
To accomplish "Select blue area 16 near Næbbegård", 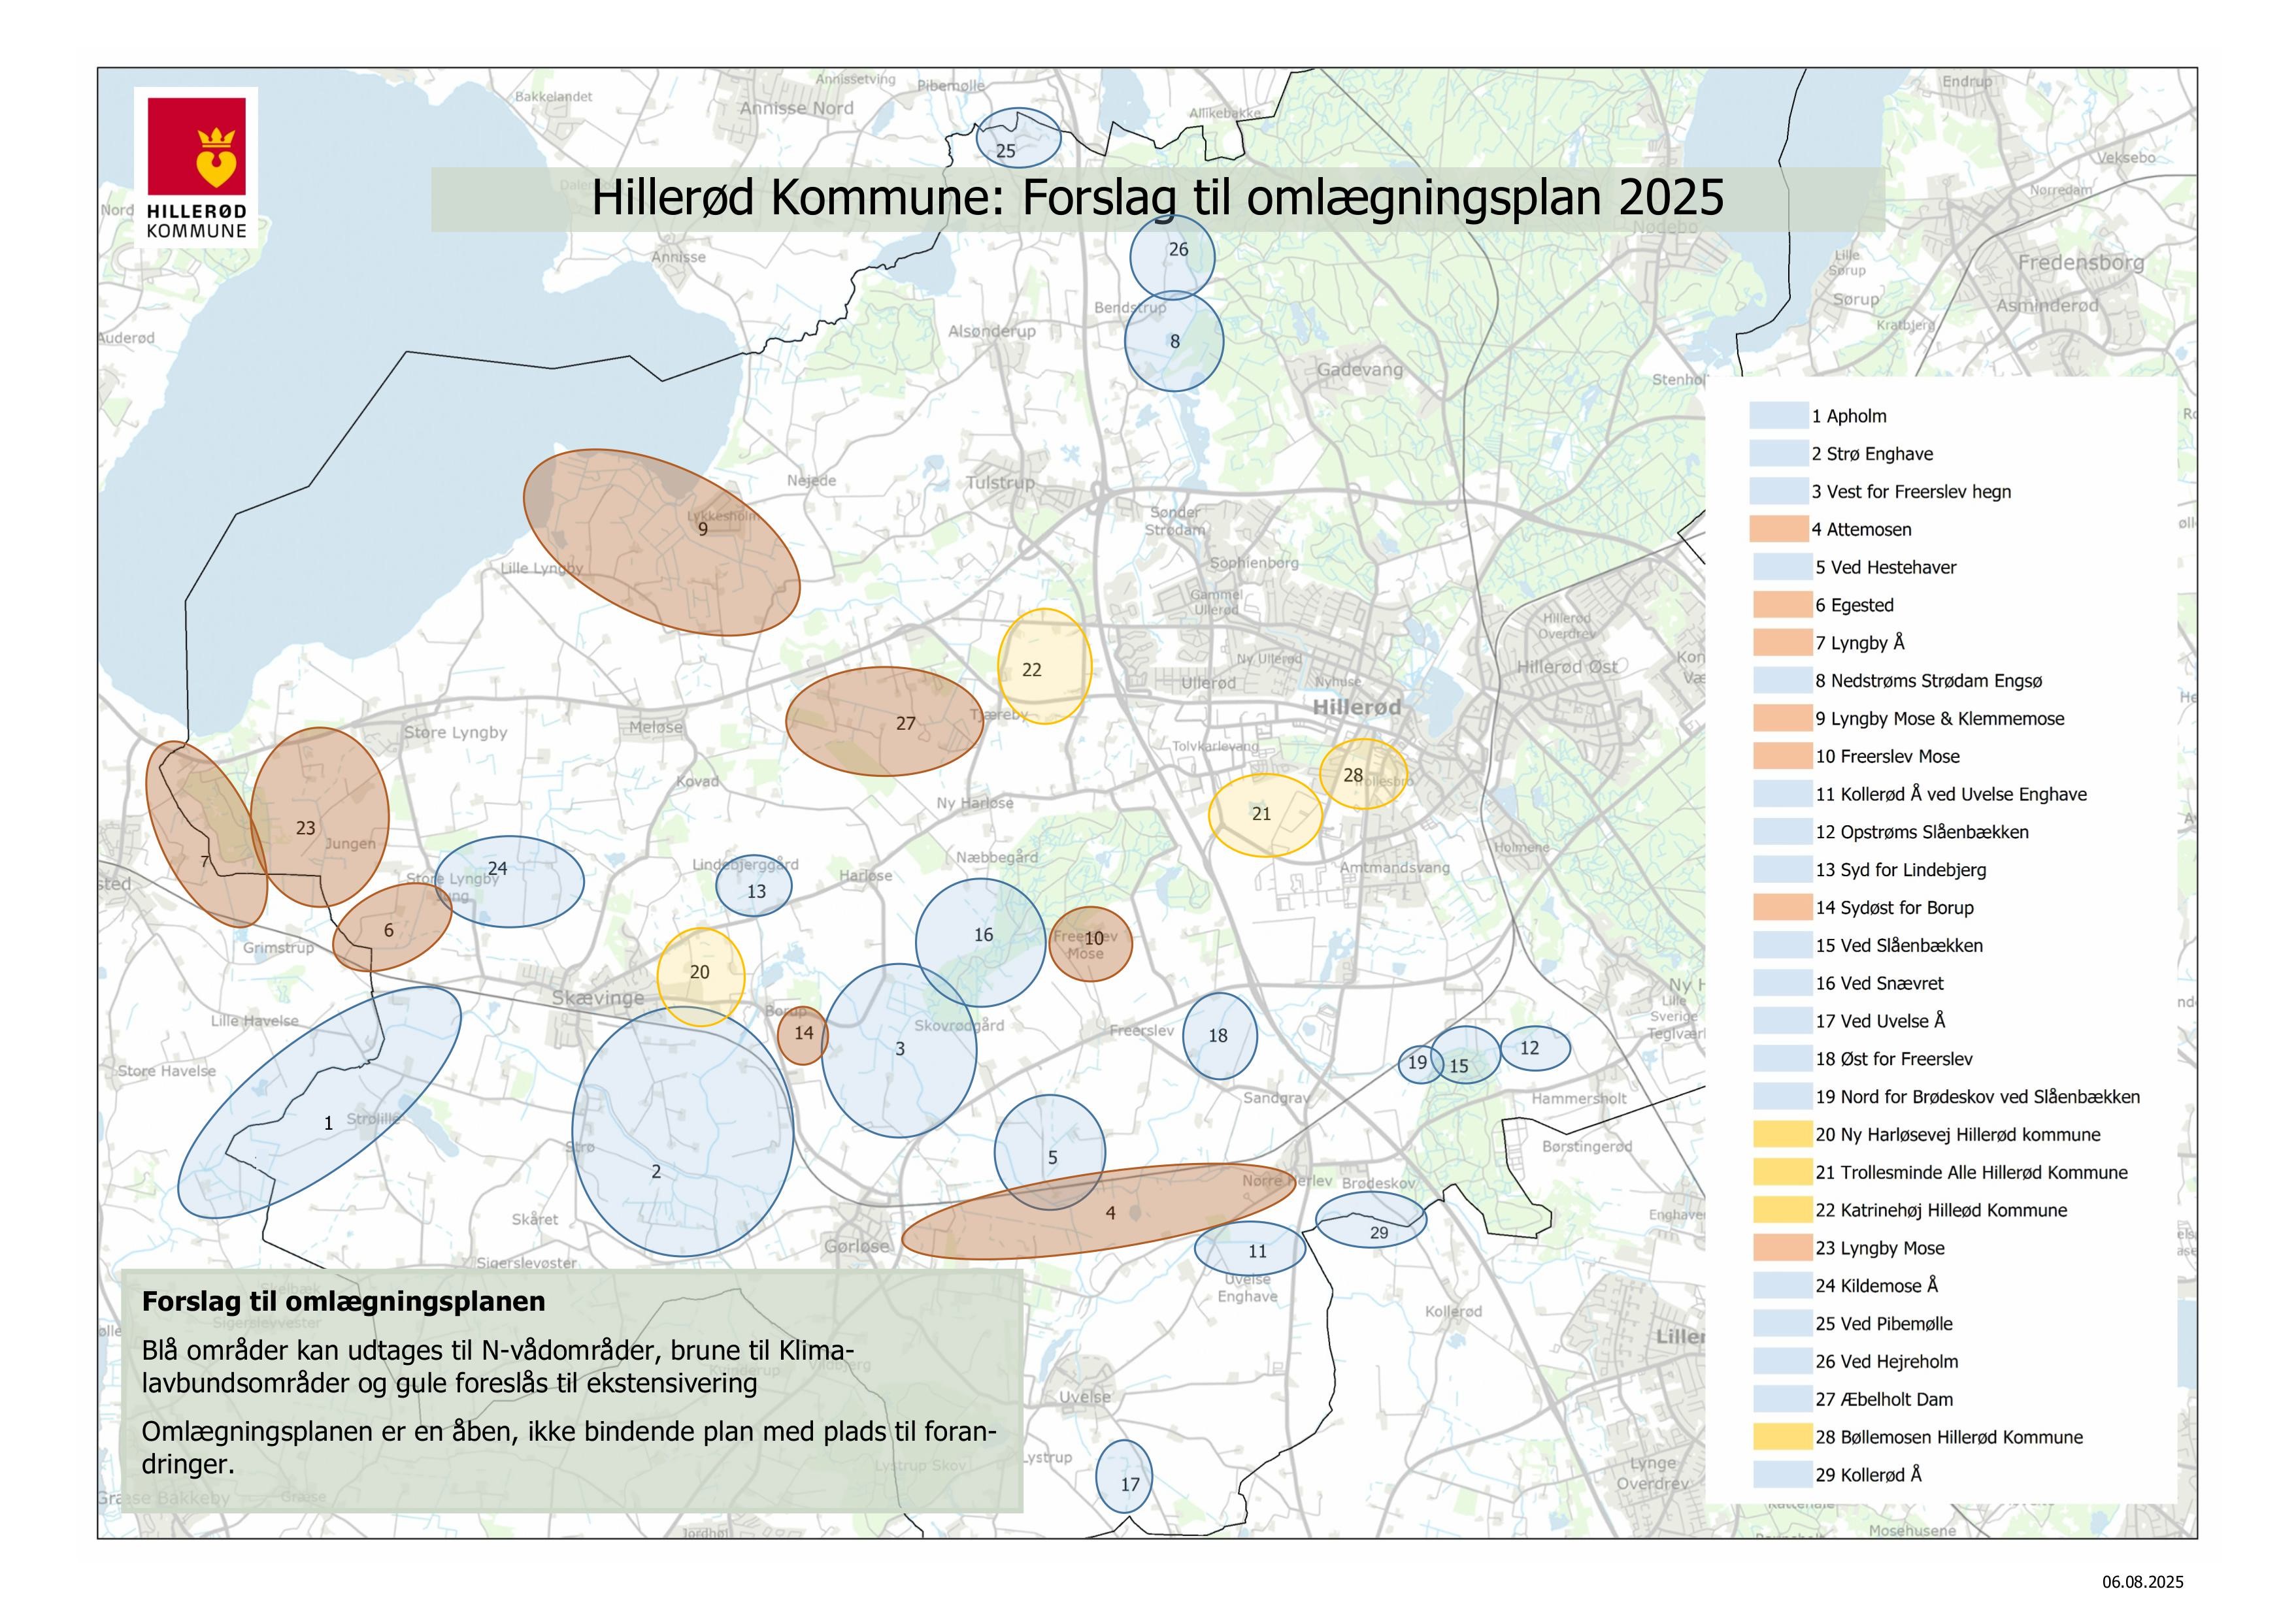I will tap(981, 942).
